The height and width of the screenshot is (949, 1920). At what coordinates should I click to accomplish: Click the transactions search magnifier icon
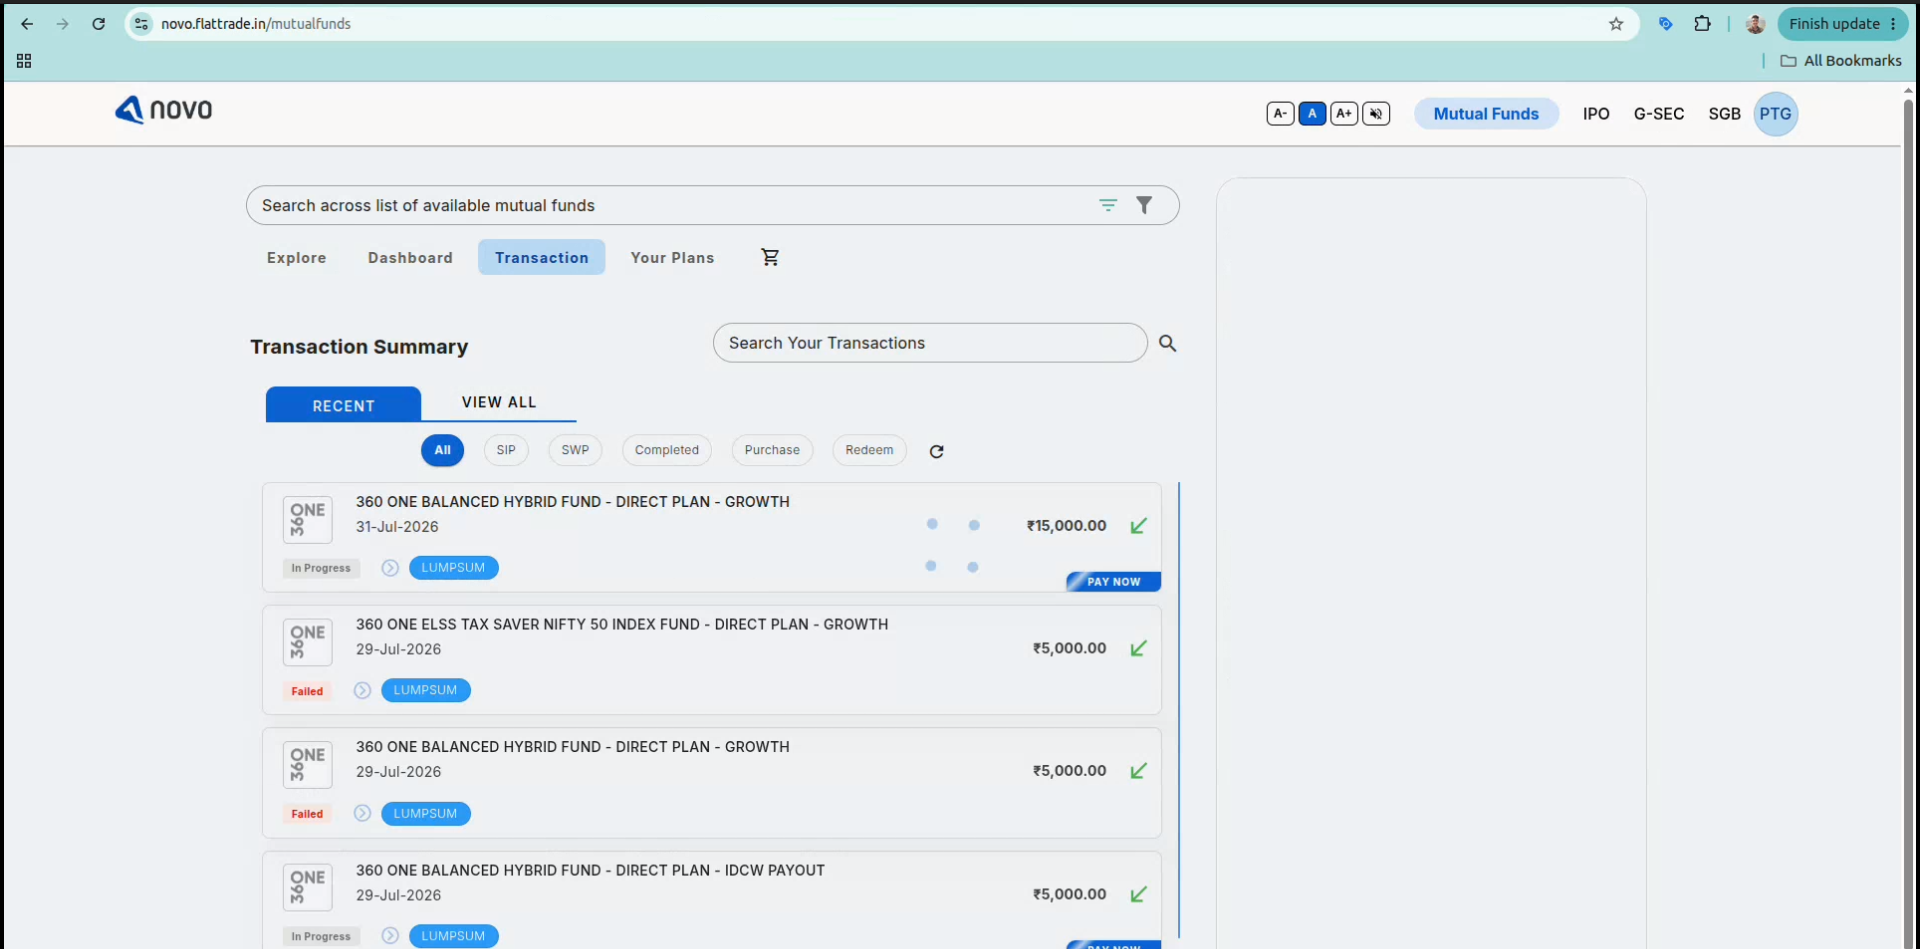1167,343
